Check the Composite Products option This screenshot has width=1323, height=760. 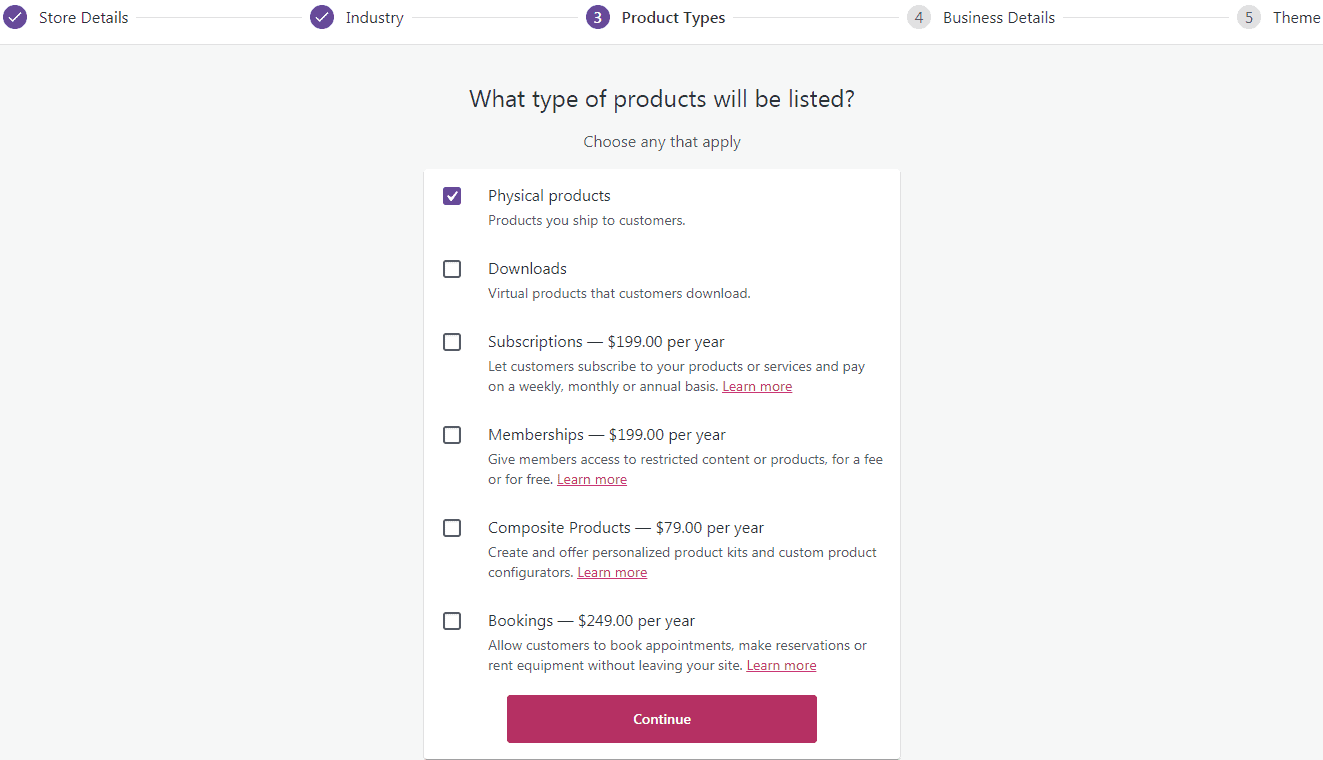click(452, 528)
